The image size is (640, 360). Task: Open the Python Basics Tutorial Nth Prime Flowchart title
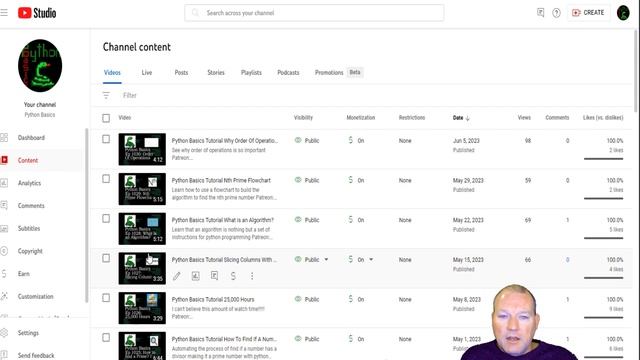tap(221, 180)
